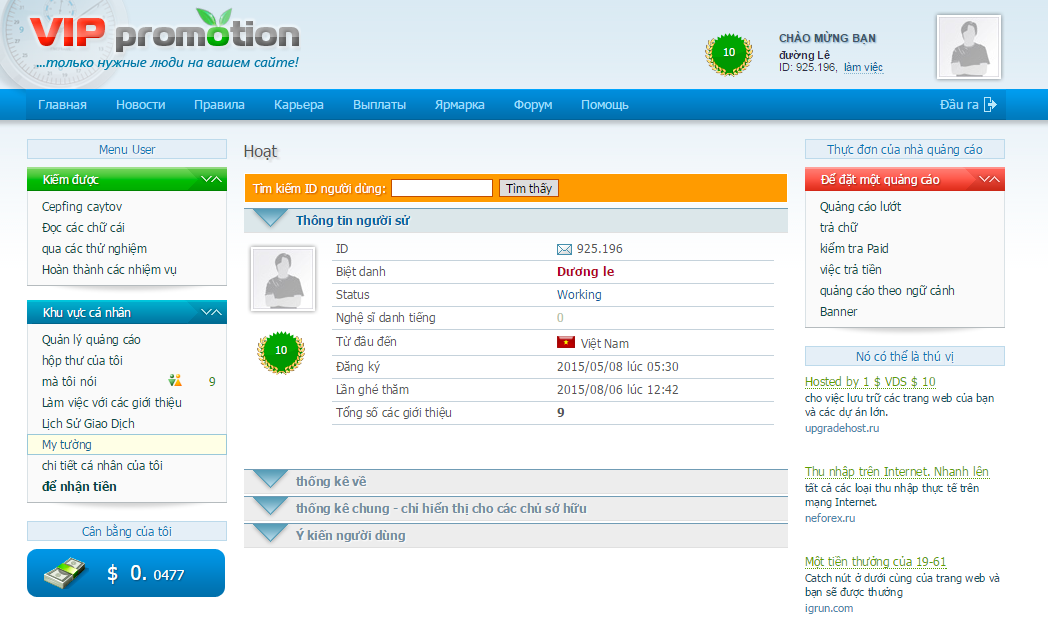Open the Главная menu item
This screenshot has height=623, width=1048.
pos(62,105)
